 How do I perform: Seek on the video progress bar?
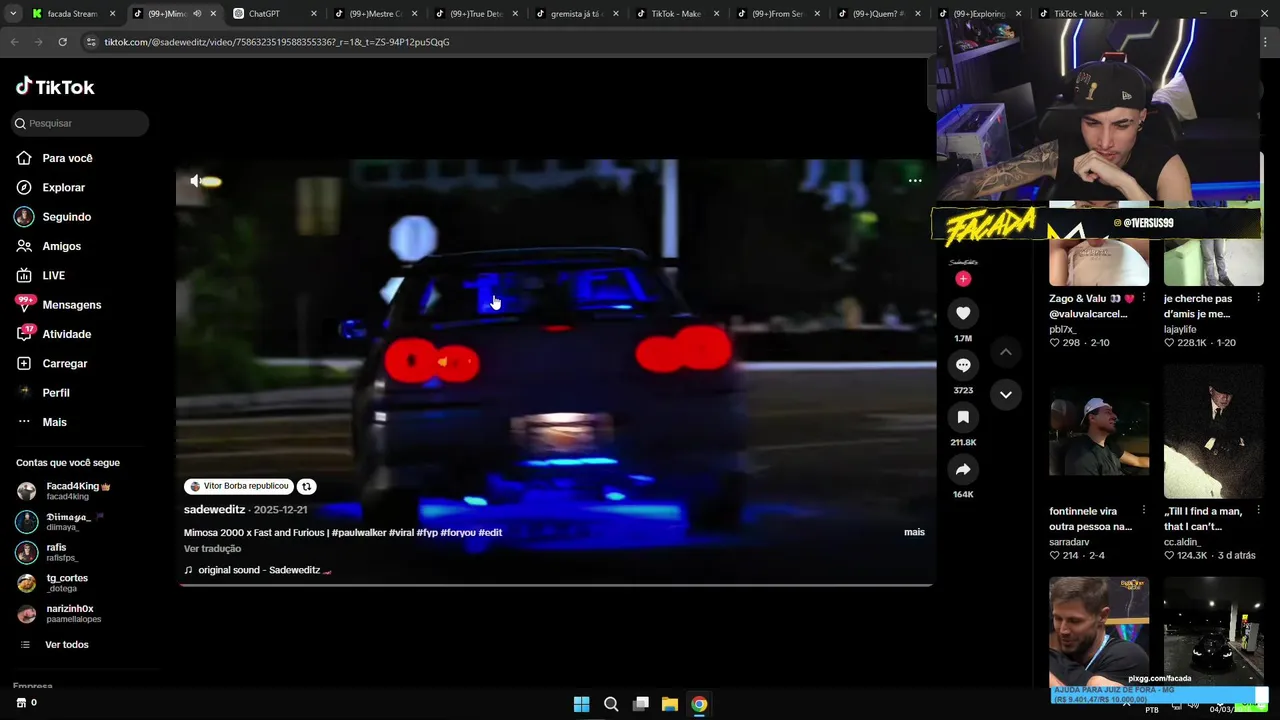(555, 584)
